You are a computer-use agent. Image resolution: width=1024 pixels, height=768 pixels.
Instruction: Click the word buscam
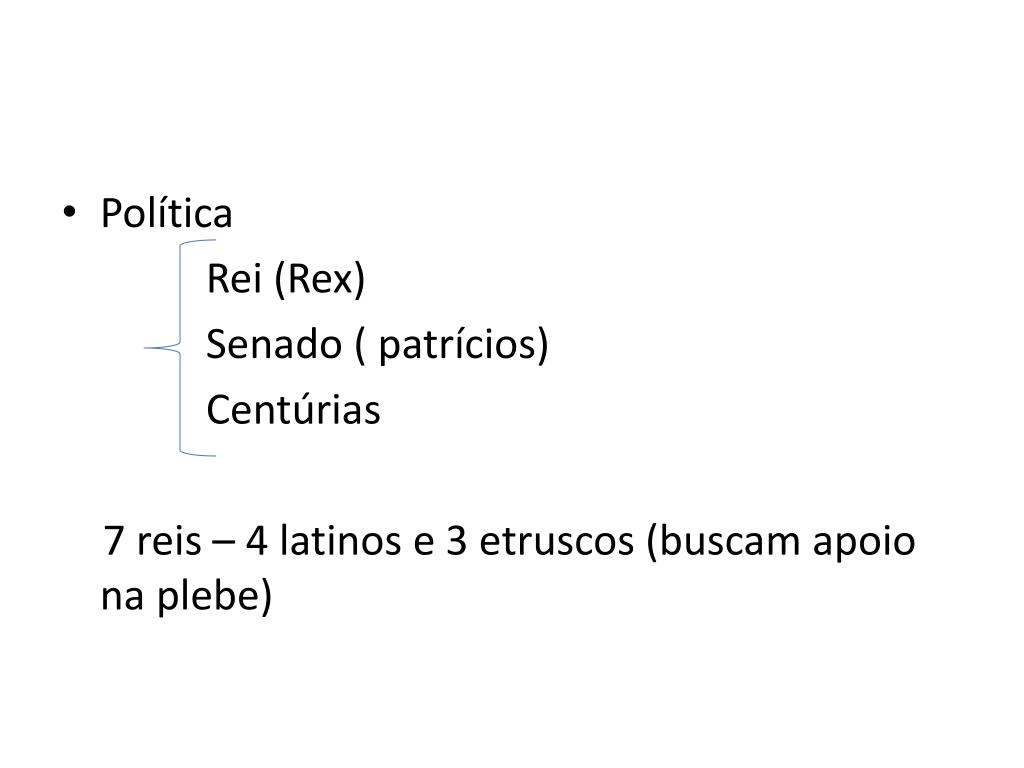pos(716,542)
